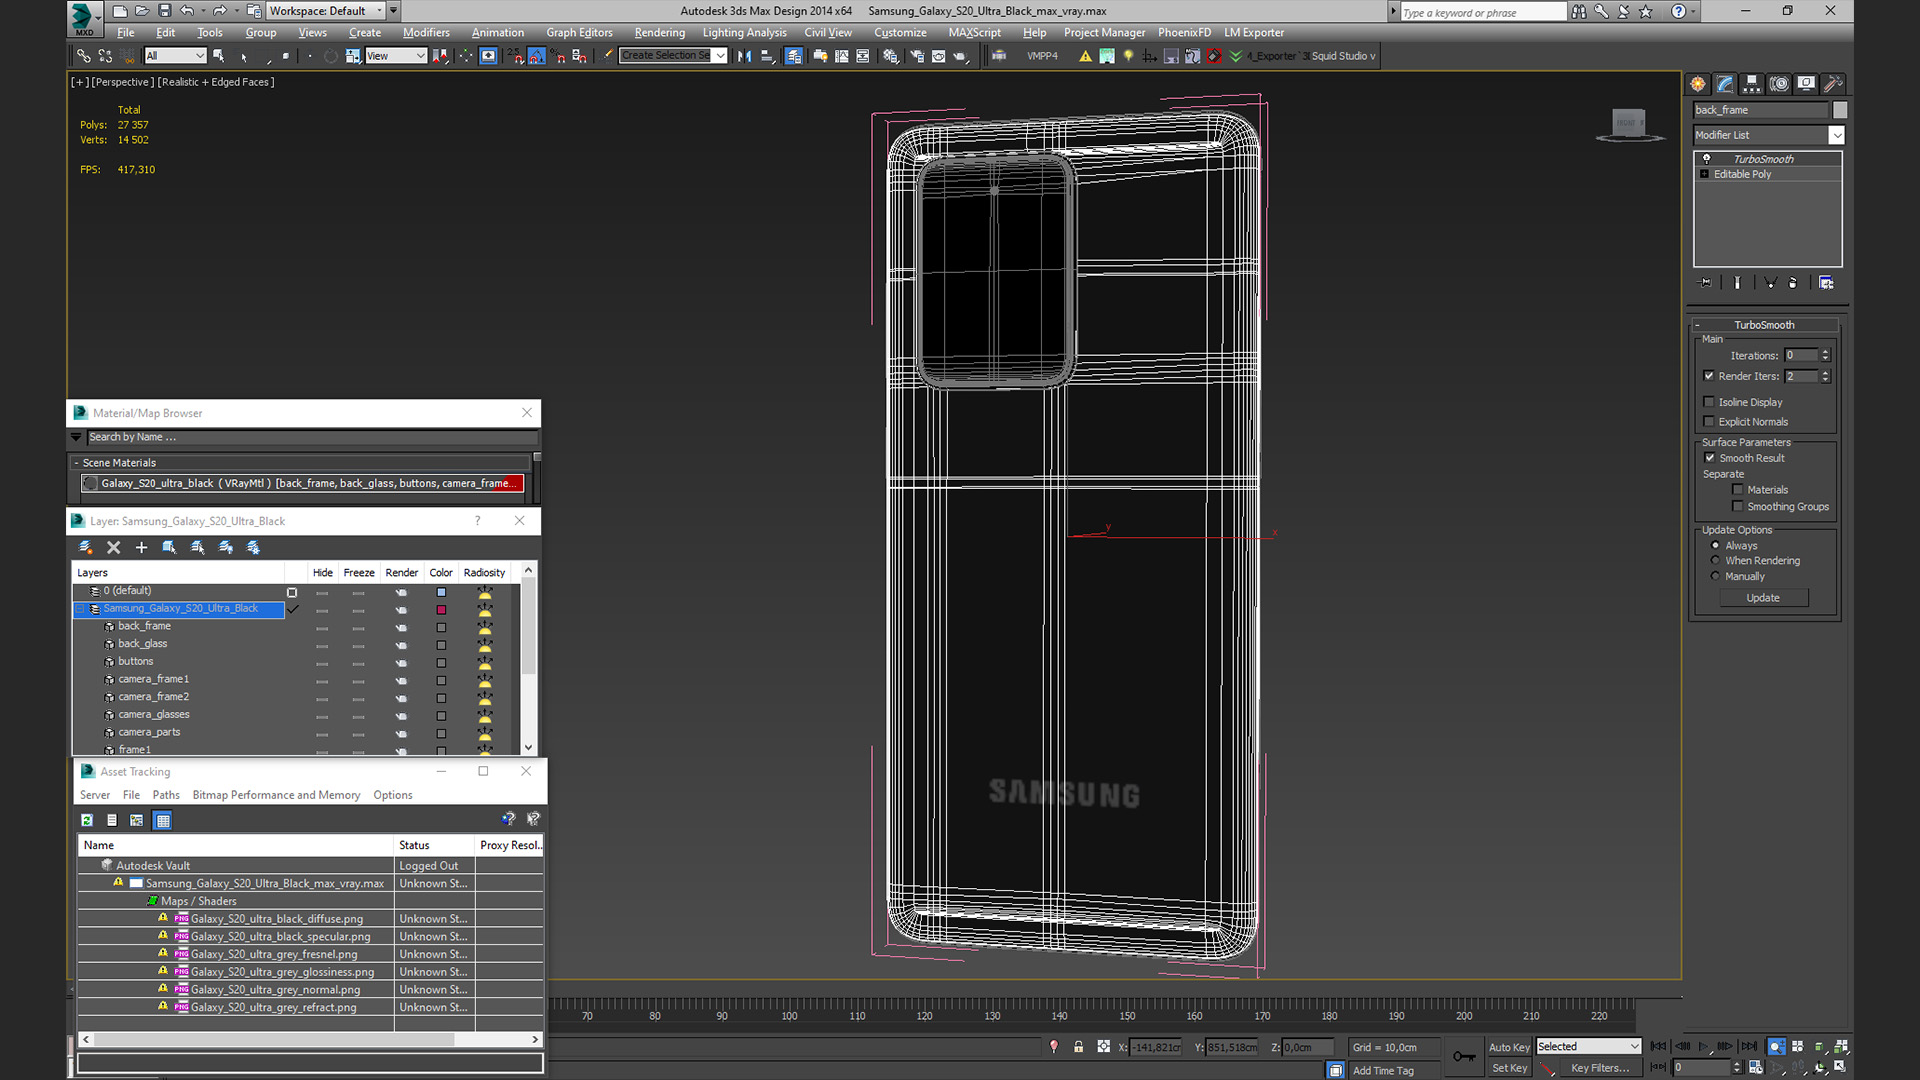Expand the Editable Poly stack entry

1705,174
